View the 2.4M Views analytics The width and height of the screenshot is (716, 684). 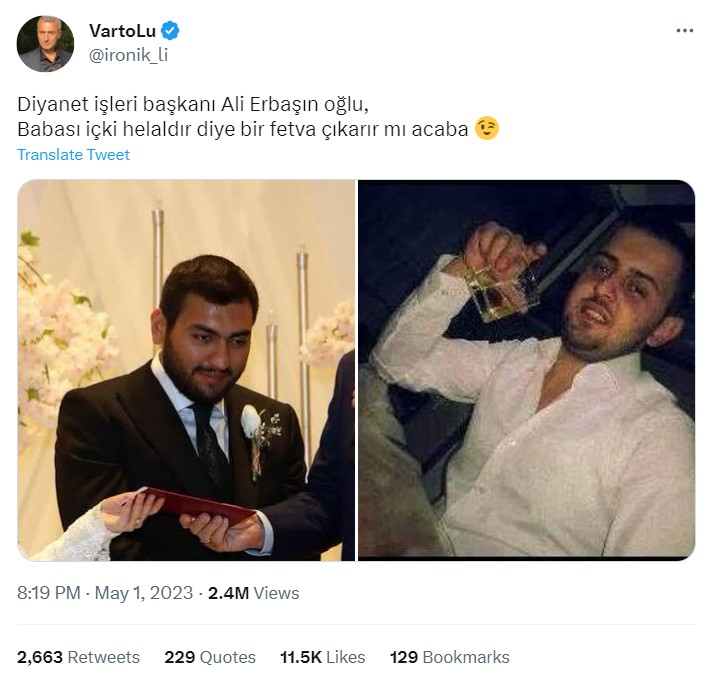click(253, 593)
